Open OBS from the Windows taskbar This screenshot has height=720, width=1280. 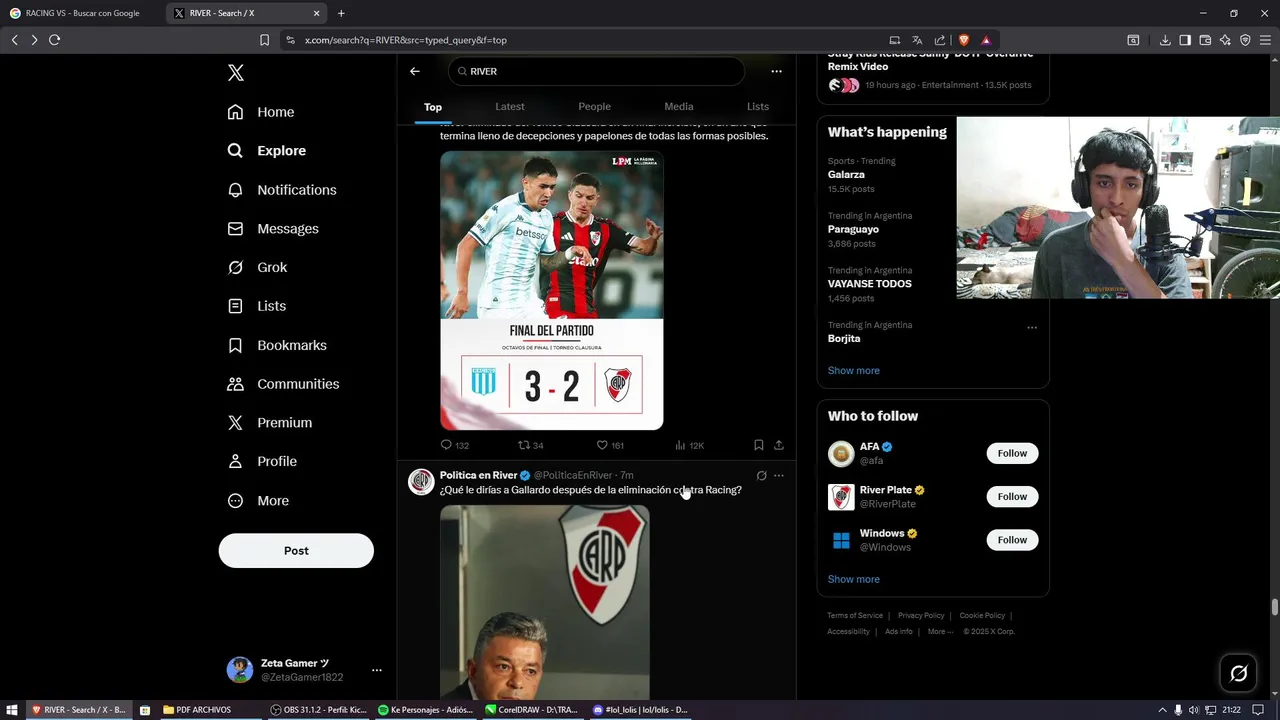pos(318,710)
